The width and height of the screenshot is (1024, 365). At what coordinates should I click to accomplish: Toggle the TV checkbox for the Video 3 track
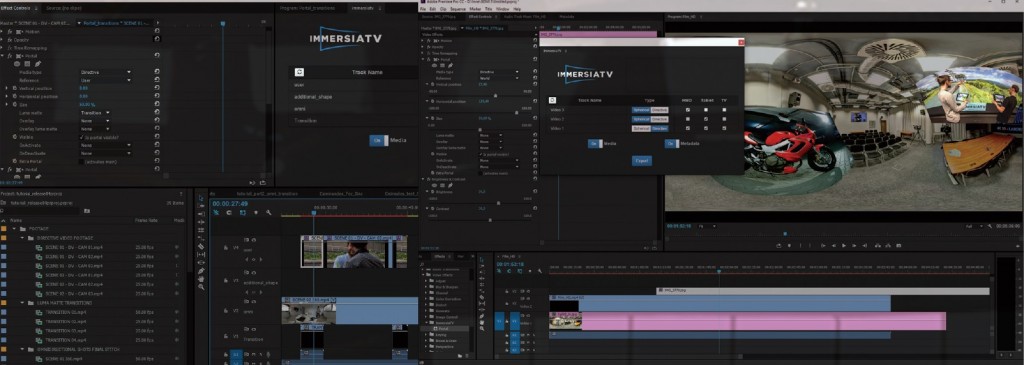(724, 110)
